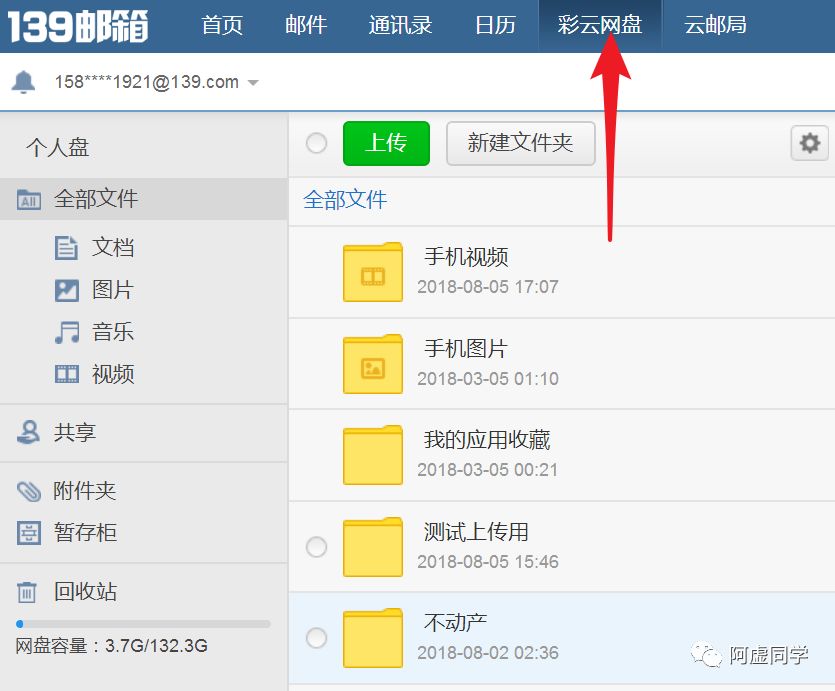Click the date 2018-03-05 00:21
The image size is (835, 691).
pos(488,470)
